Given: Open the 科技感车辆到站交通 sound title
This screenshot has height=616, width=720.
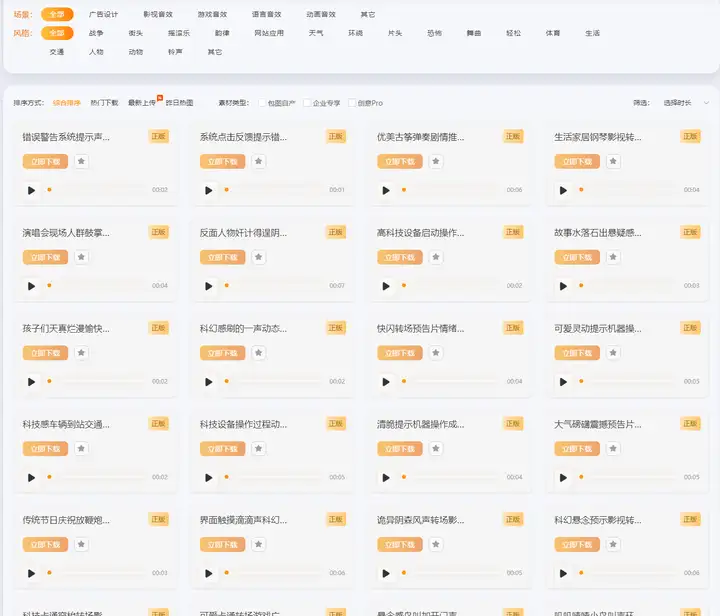Looking at the screenshot, I should coord(66,424).
